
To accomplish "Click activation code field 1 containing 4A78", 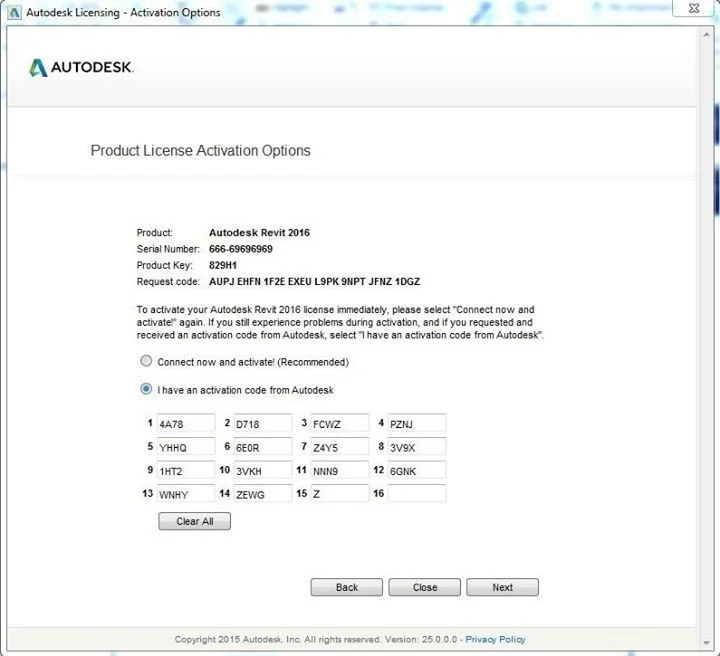I will tap(186, 423).
